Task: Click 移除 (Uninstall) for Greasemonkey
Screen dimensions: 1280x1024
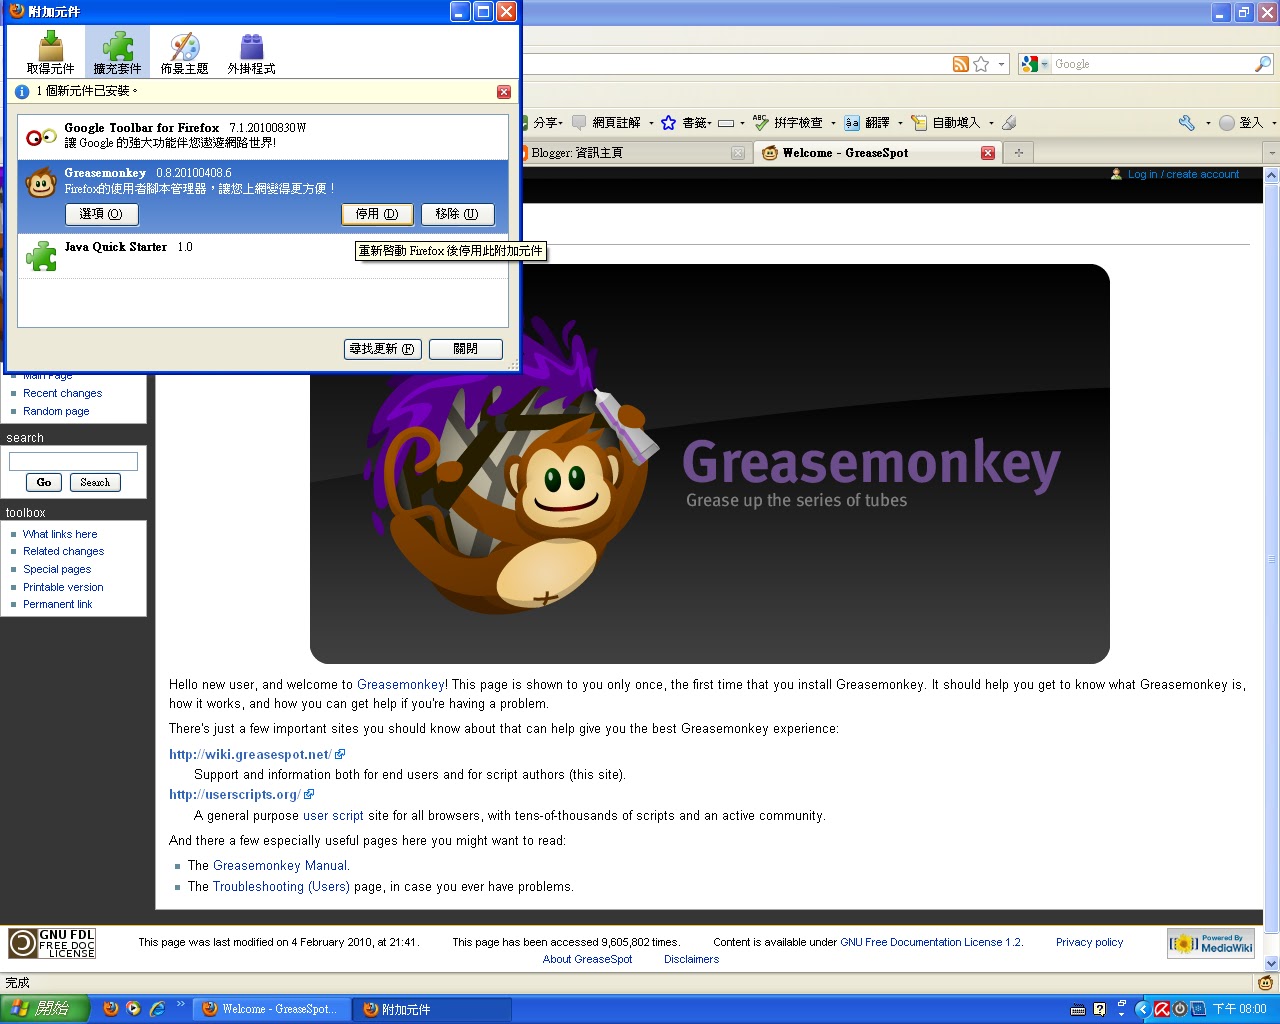Action: point(457,214)
